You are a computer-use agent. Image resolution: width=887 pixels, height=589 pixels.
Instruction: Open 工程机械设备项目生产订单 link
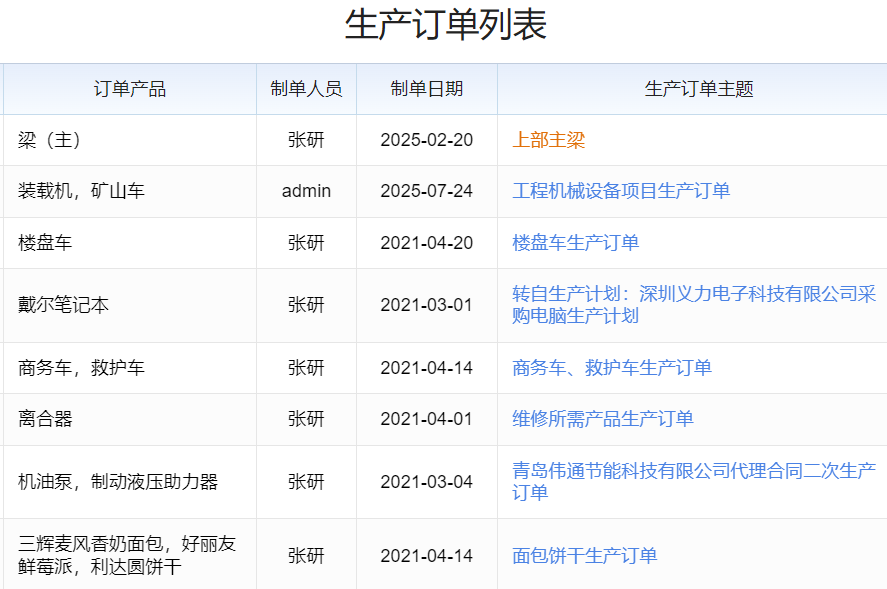click(x=621, y=191)
